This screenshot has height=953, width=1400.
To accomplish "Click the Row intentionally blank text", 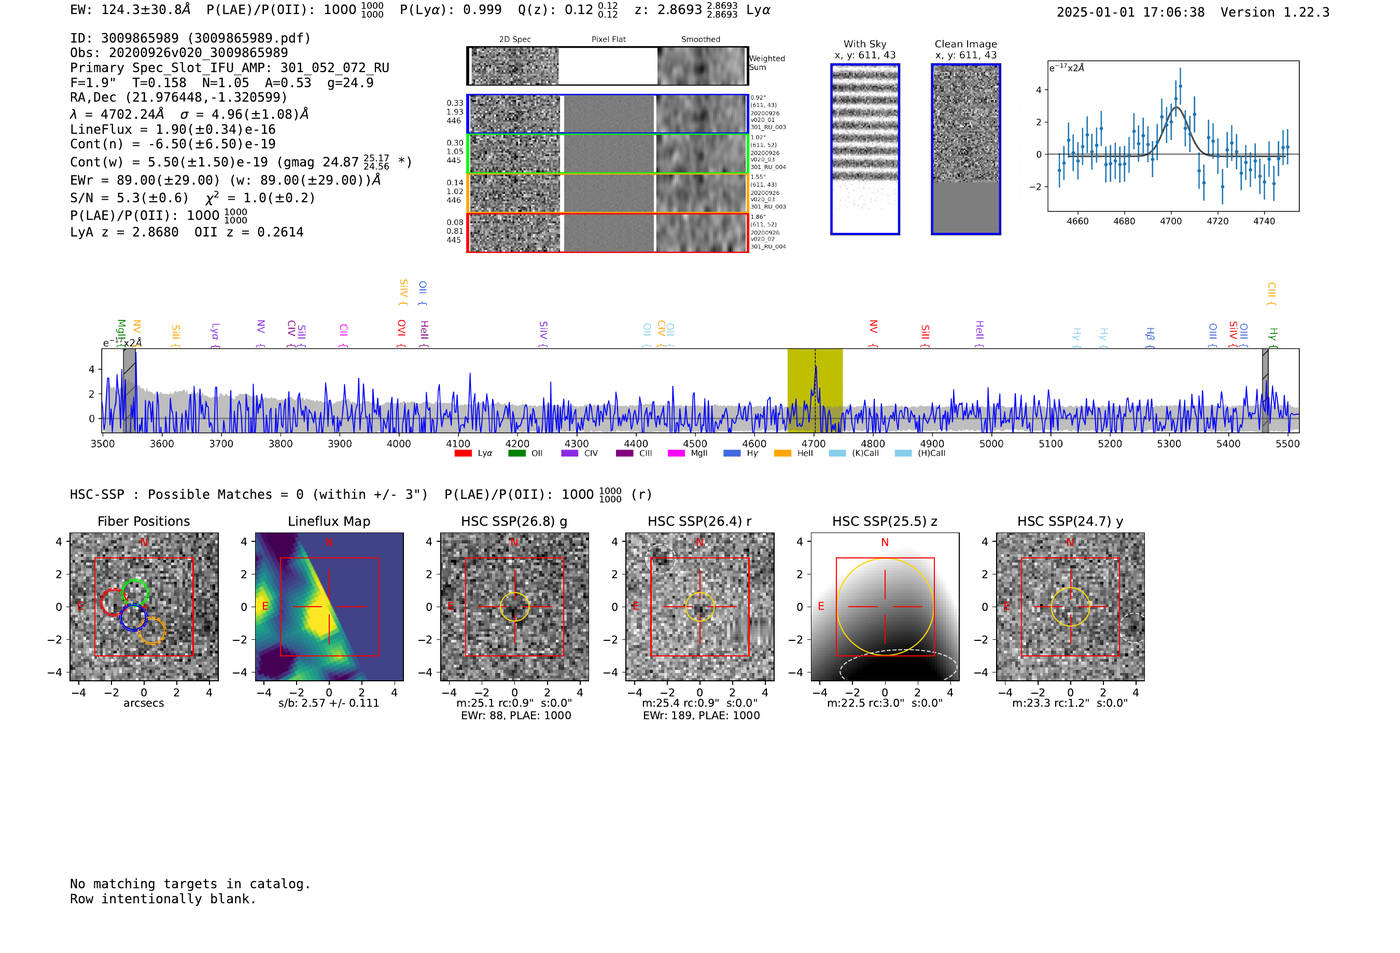I will pyautogui.click(x=163, y=899).
